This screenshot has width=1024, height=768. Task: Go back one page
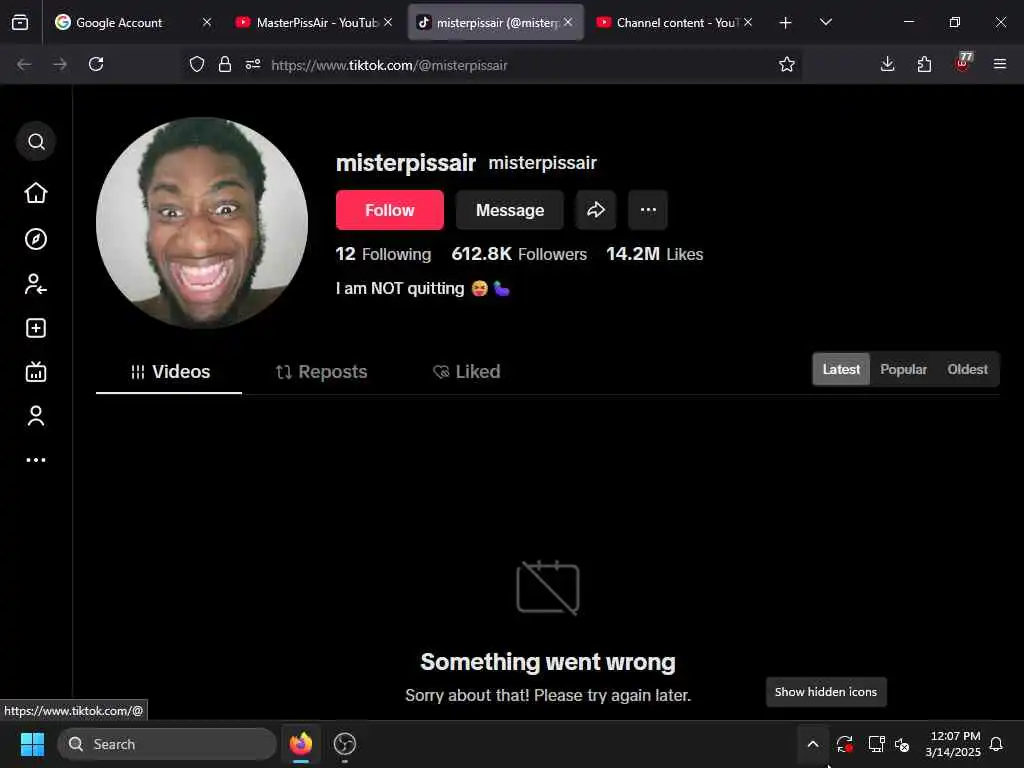[24, 64]
